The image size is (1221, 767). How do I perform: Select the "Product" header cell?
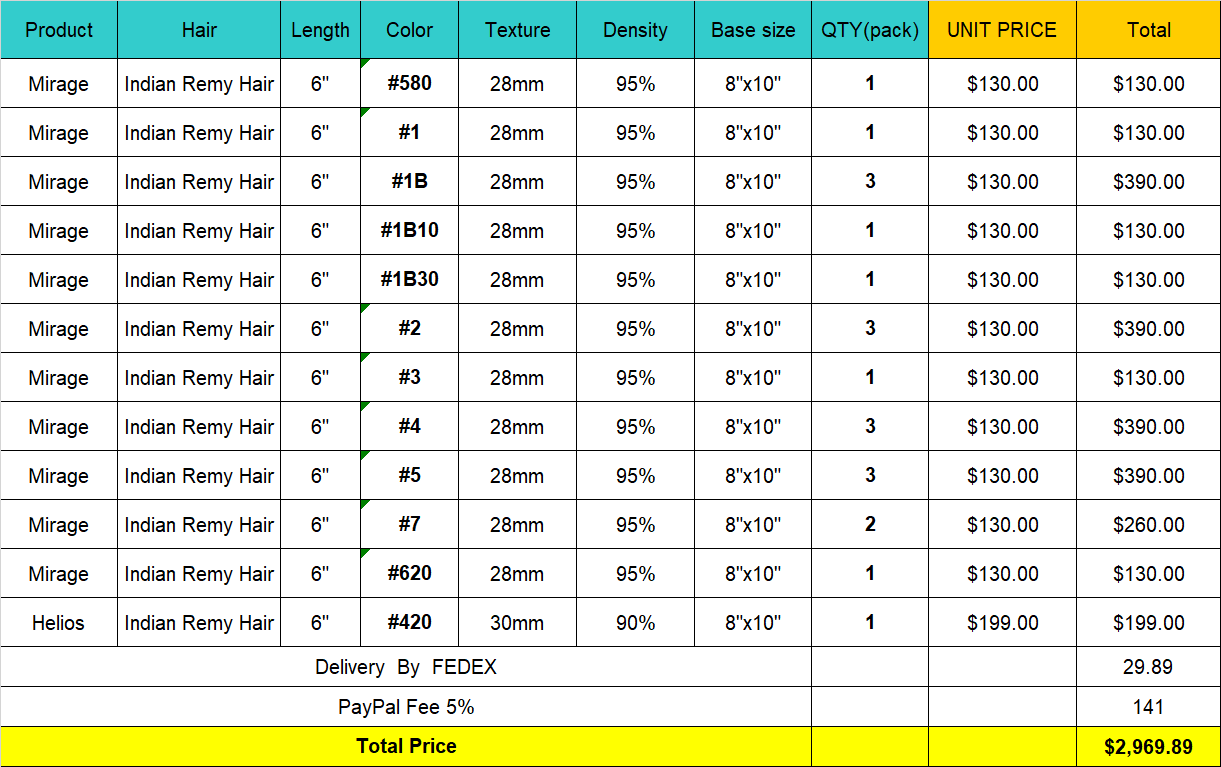59,30
